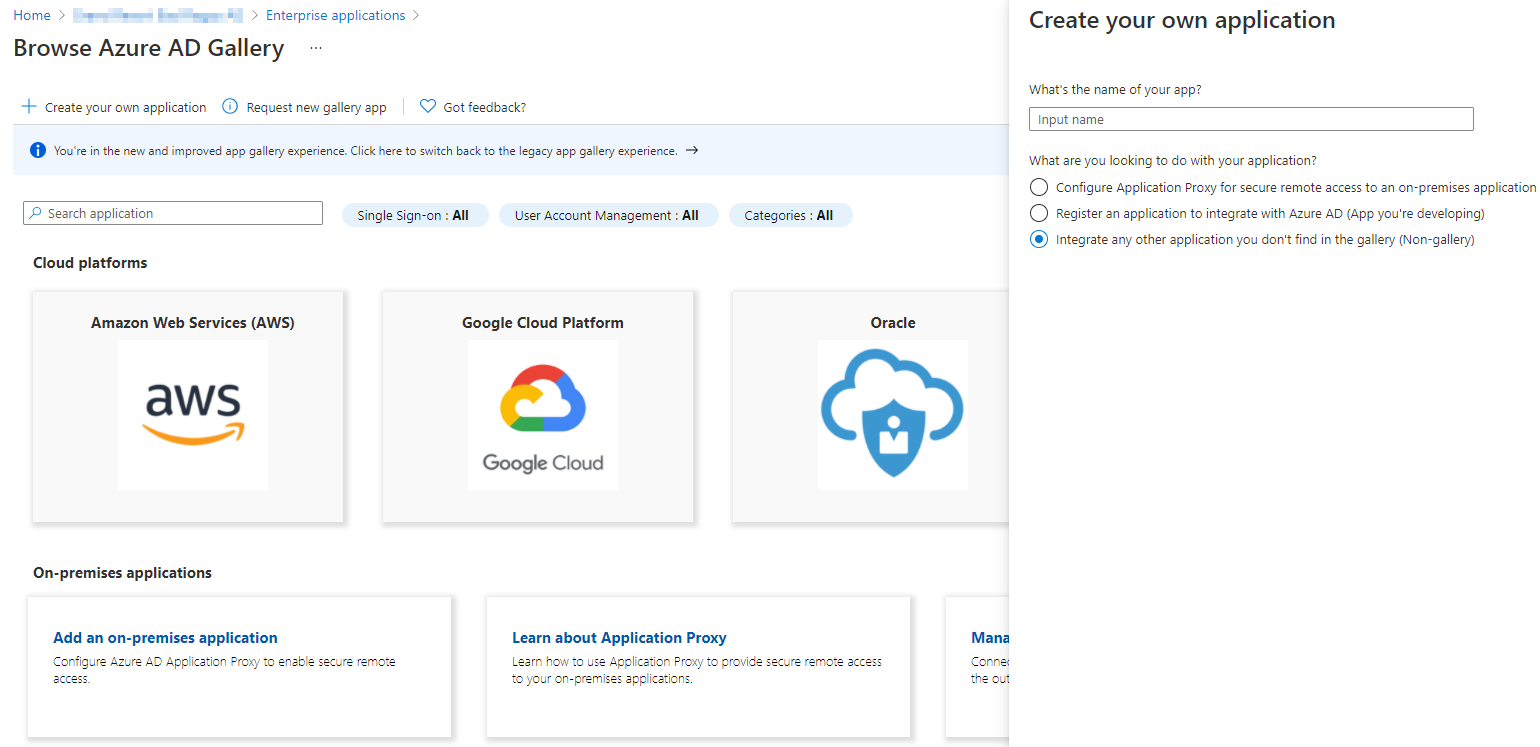Open Enterprise applications from the breadcrumb

(x=335, y=14)
